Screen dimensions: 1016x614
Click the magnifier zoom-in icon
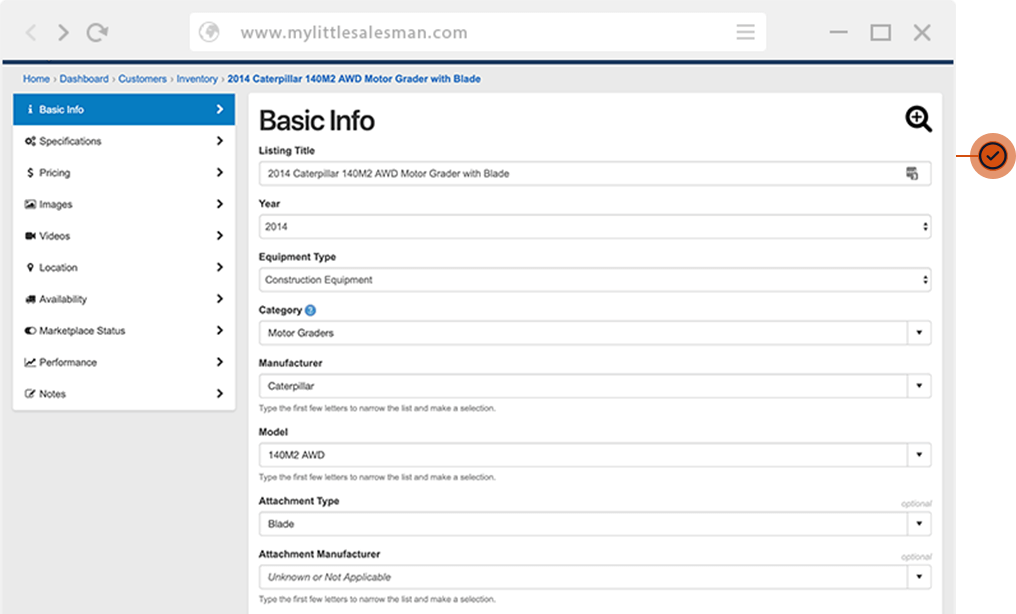click(x=918, y=119)
